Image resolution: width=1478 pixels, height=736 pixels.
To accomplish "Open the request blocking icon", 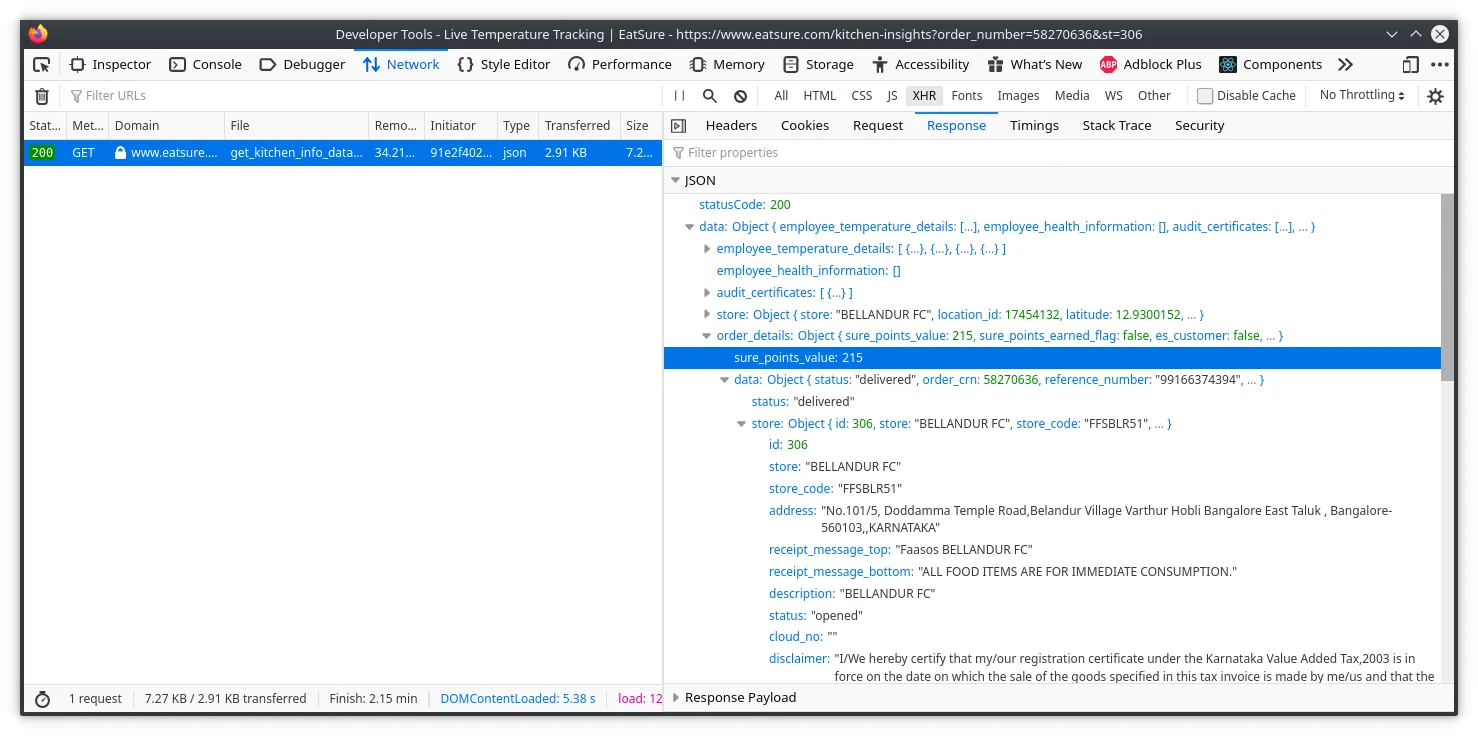I will (740, 96).
